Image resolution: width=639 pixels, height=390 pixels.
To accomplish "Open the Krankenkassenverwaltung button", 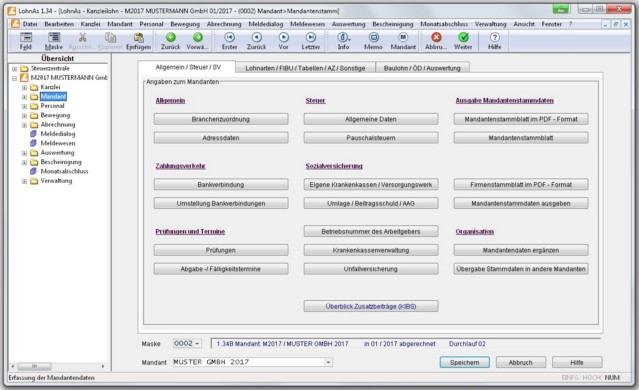I will (x=371, y=250).
